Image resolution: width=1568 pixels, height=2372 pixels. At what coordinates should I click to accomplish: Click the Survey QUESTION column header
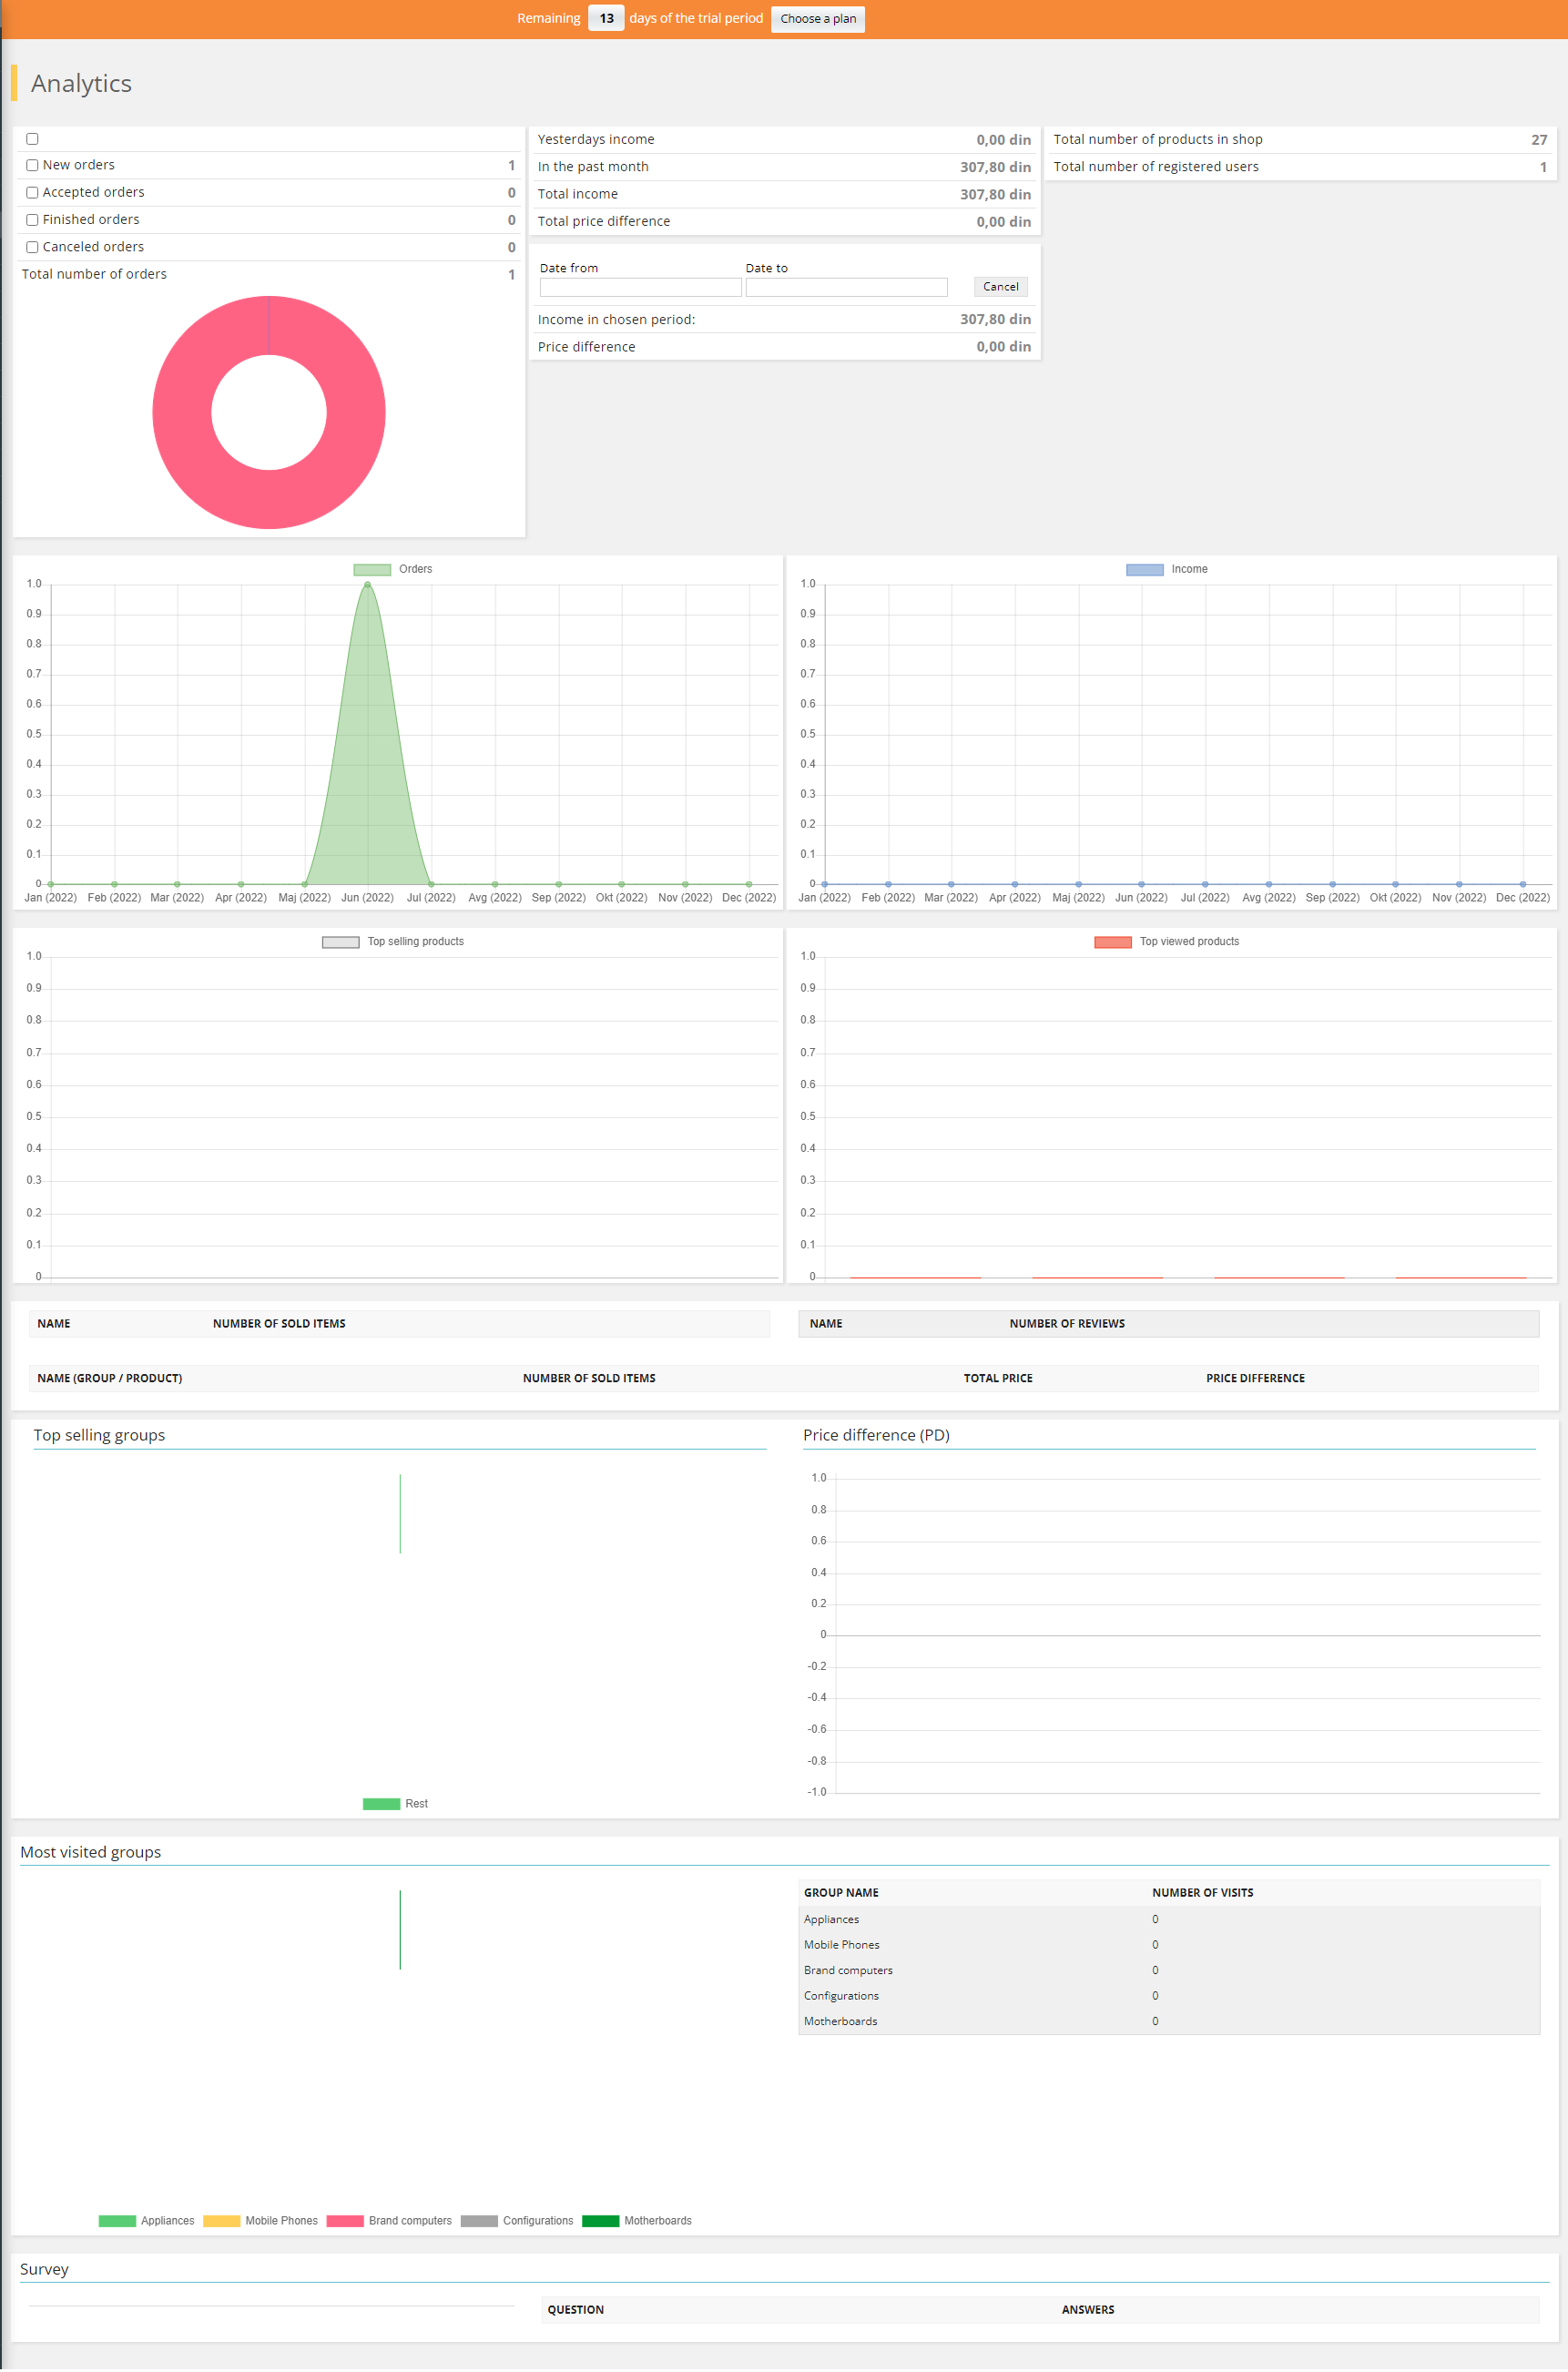(x=575, y=2310)
